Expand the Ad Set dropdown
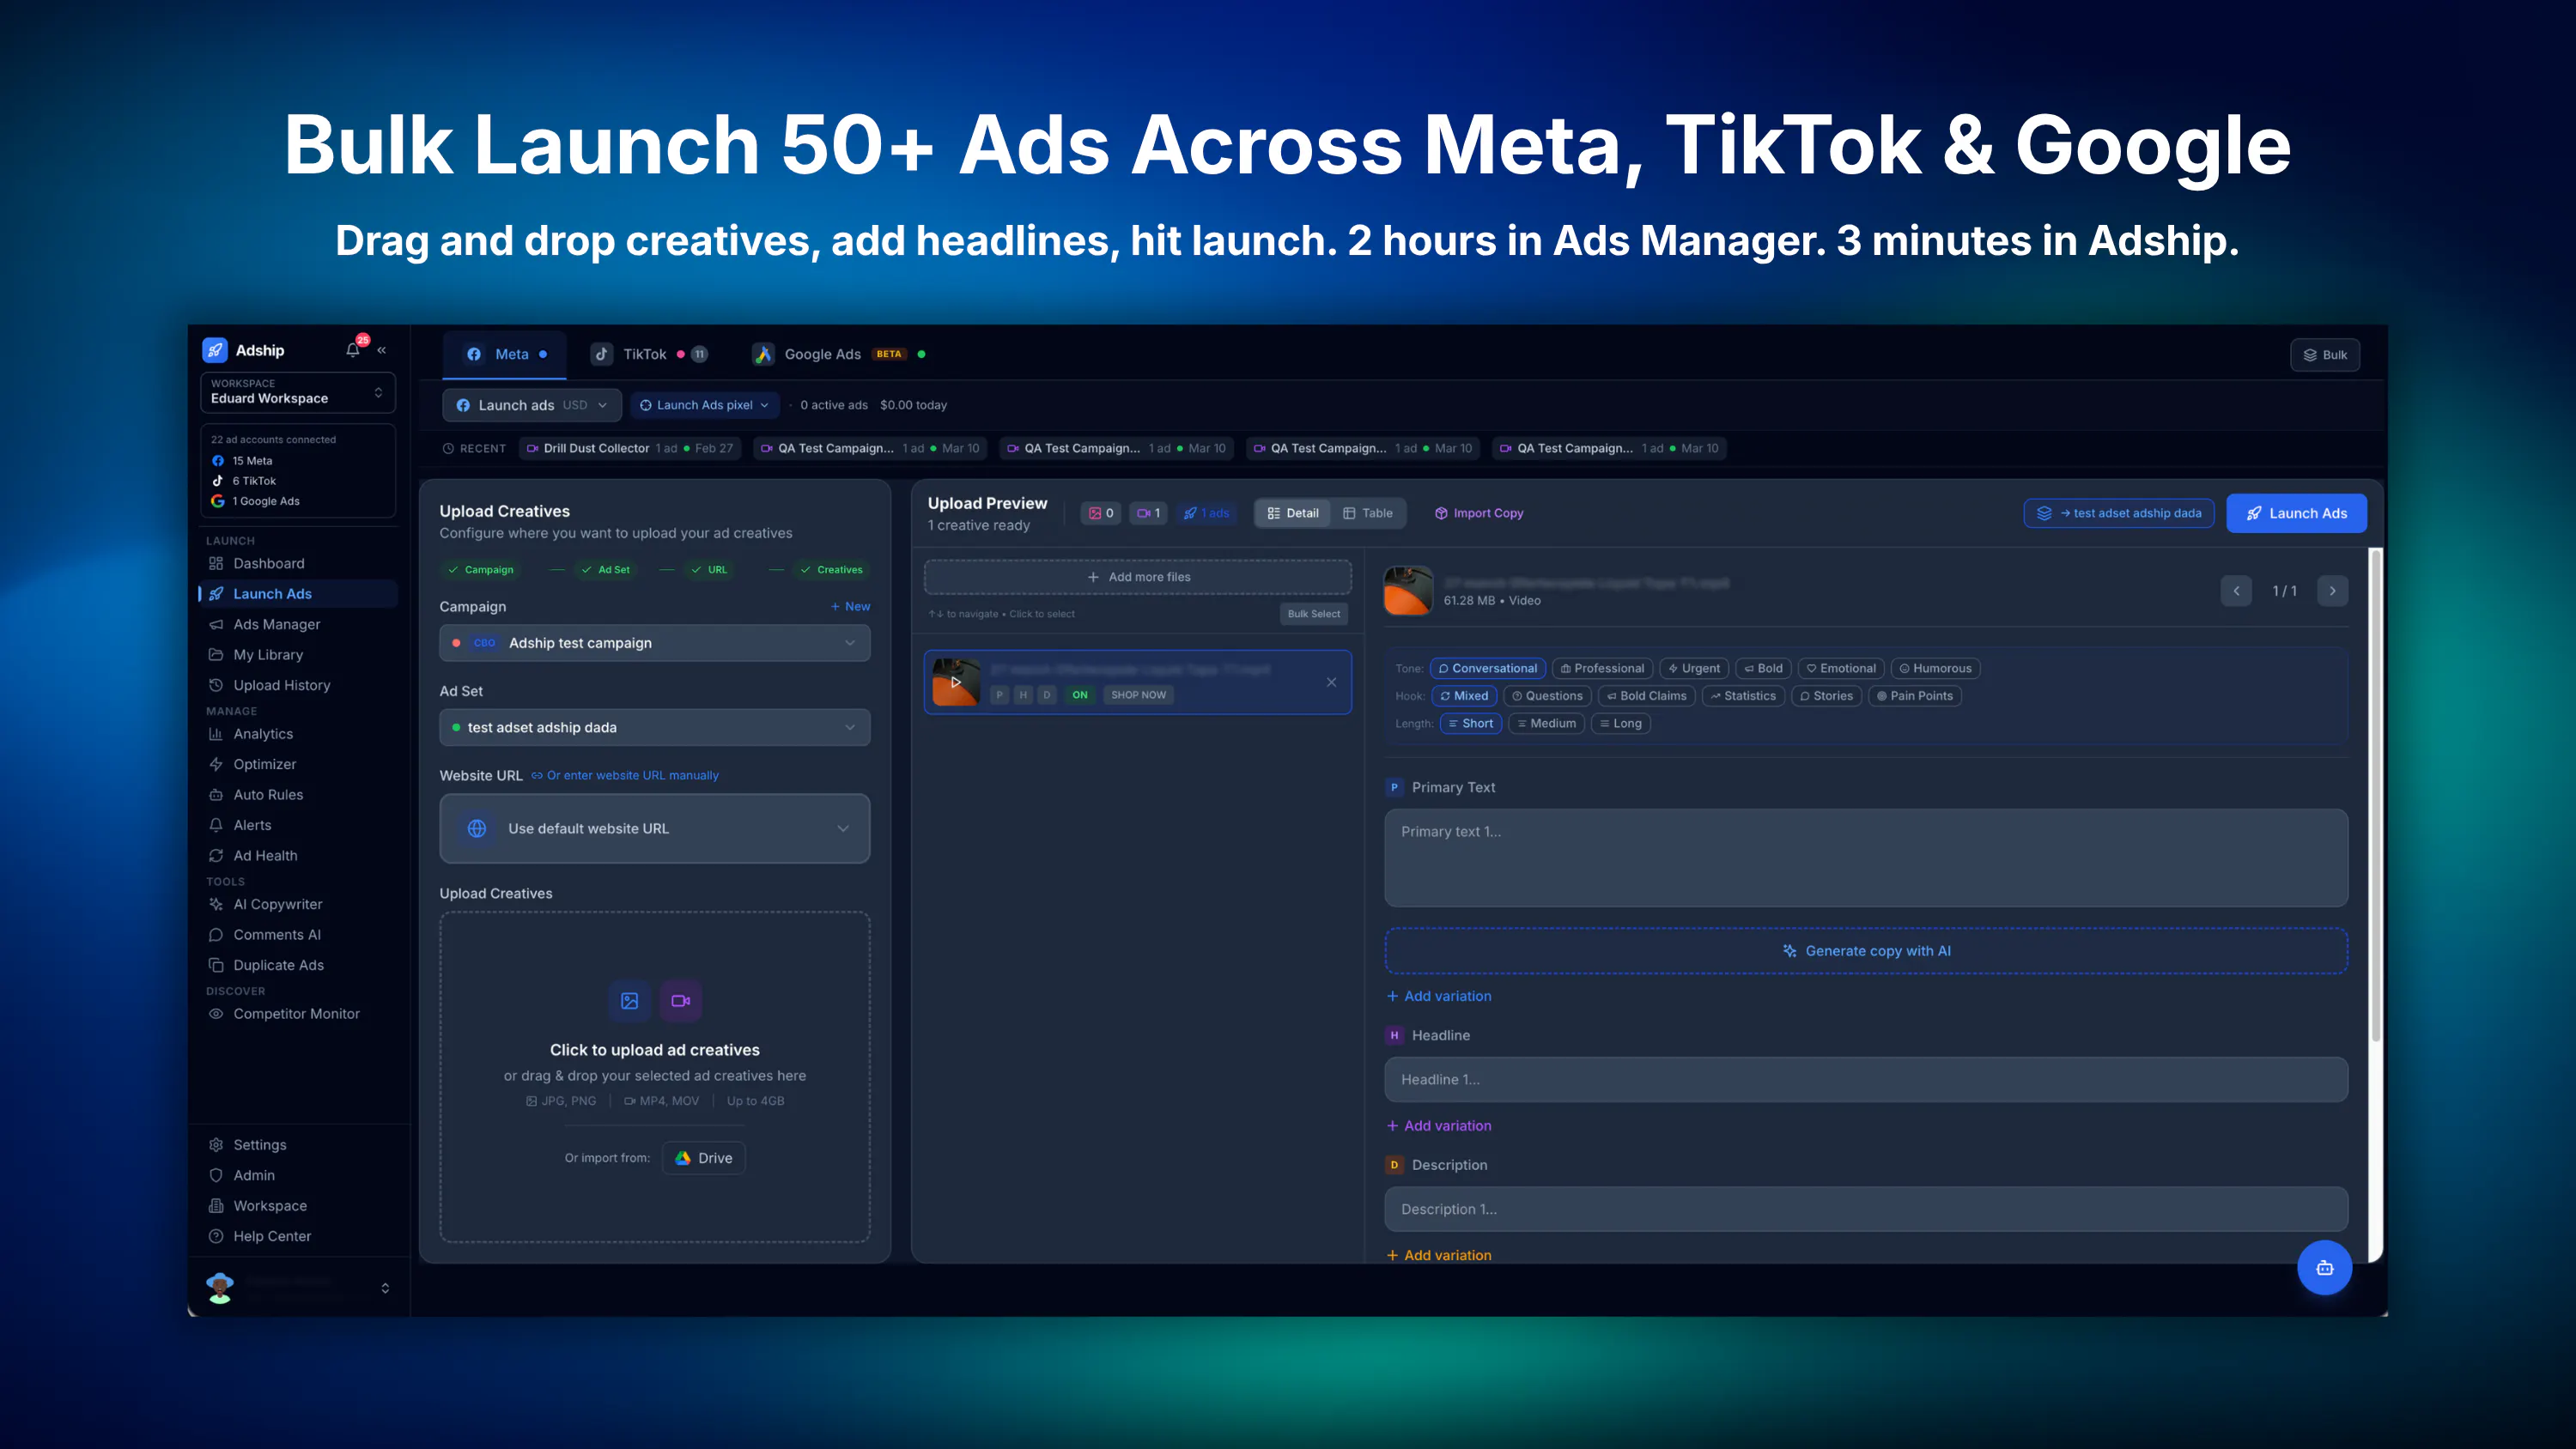This screenshot has height=1449, width=2576. coord(655,727)
